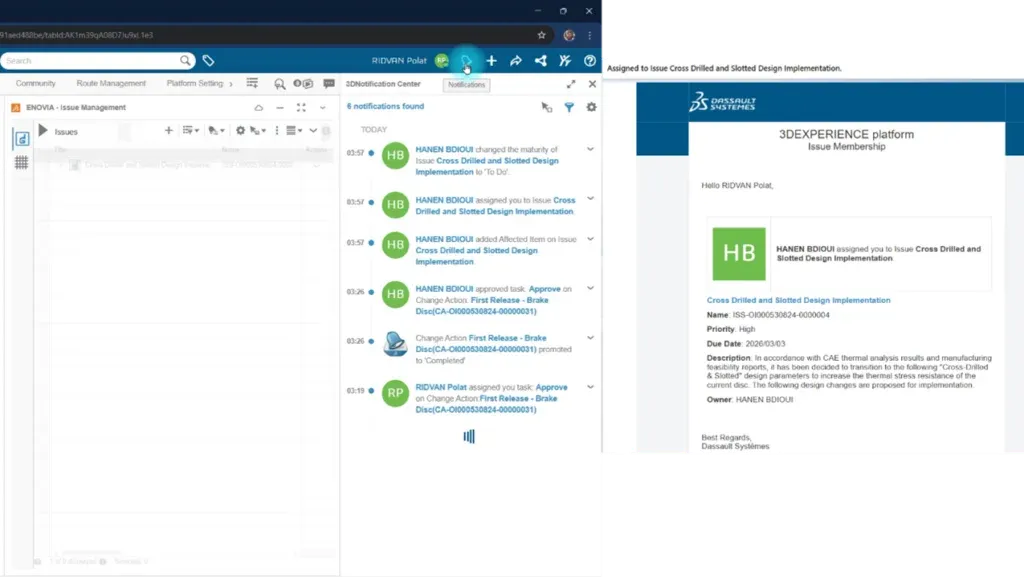Open the browser profile avatar

coord(569,35)
